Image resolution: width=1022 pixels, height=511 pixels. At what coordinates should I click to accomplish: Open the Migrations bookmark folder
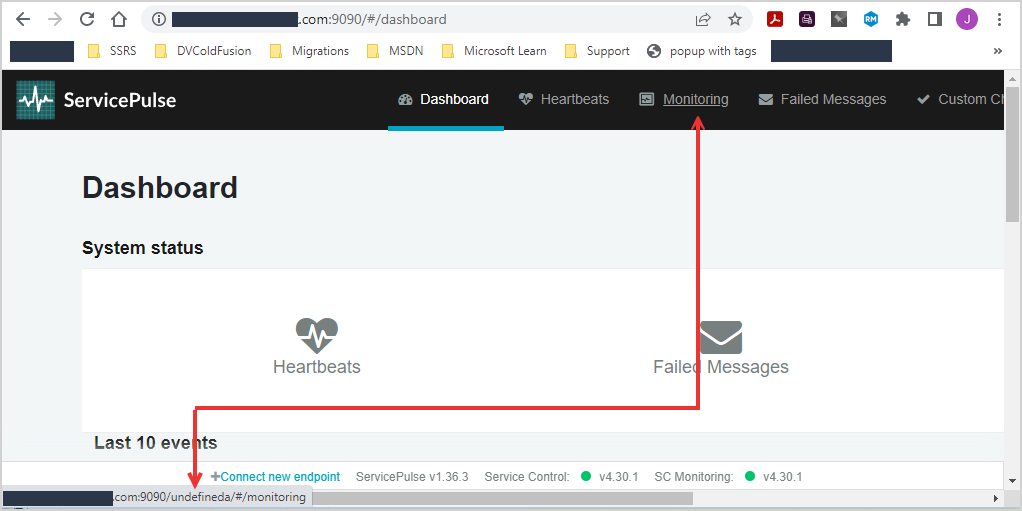(310, 51)
